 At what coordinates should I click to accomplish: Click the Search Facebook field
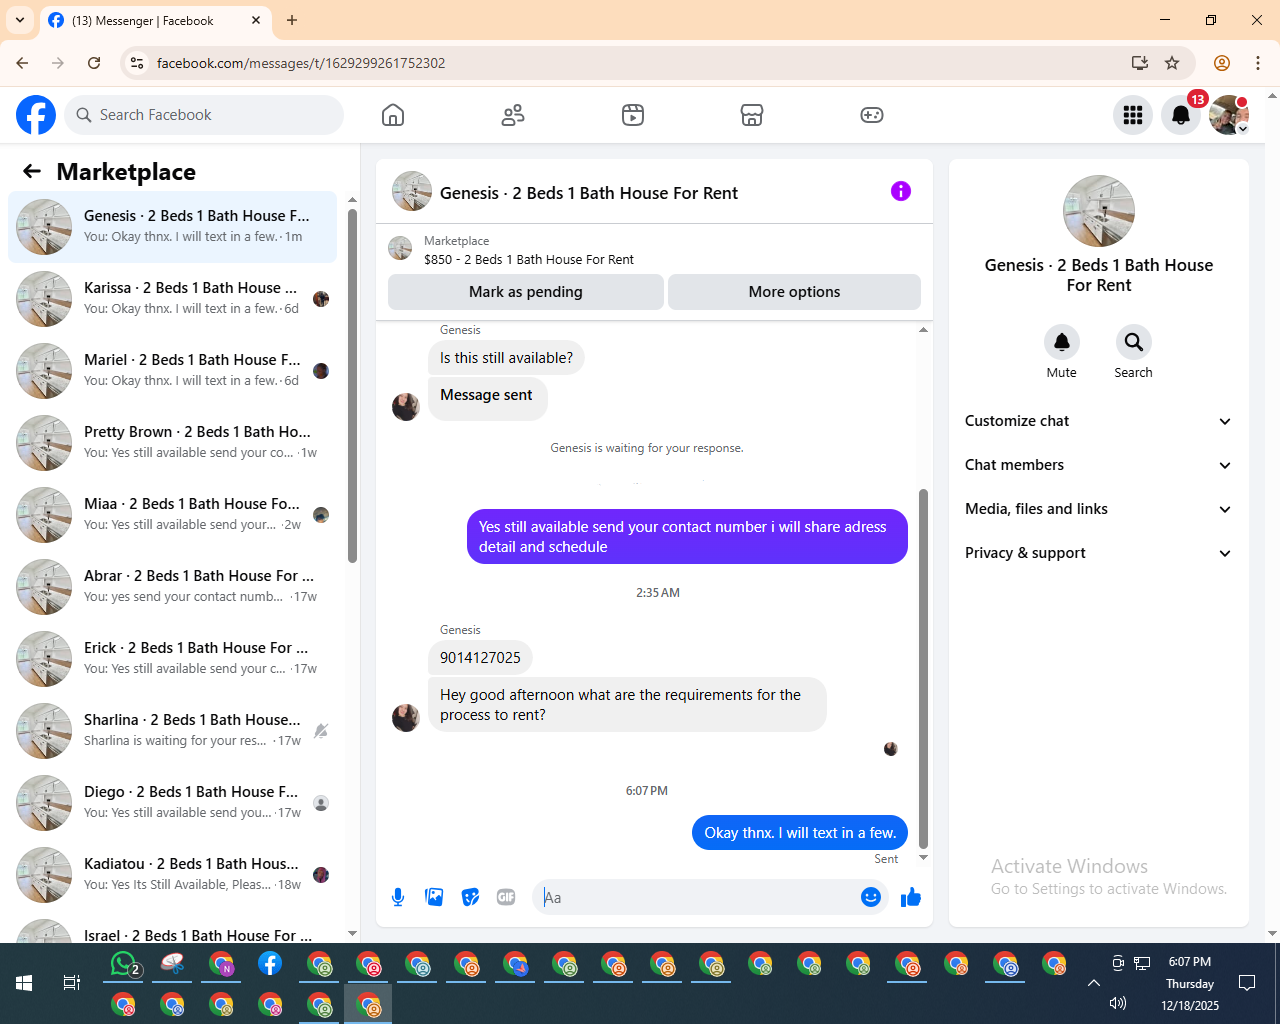(204, 115)
